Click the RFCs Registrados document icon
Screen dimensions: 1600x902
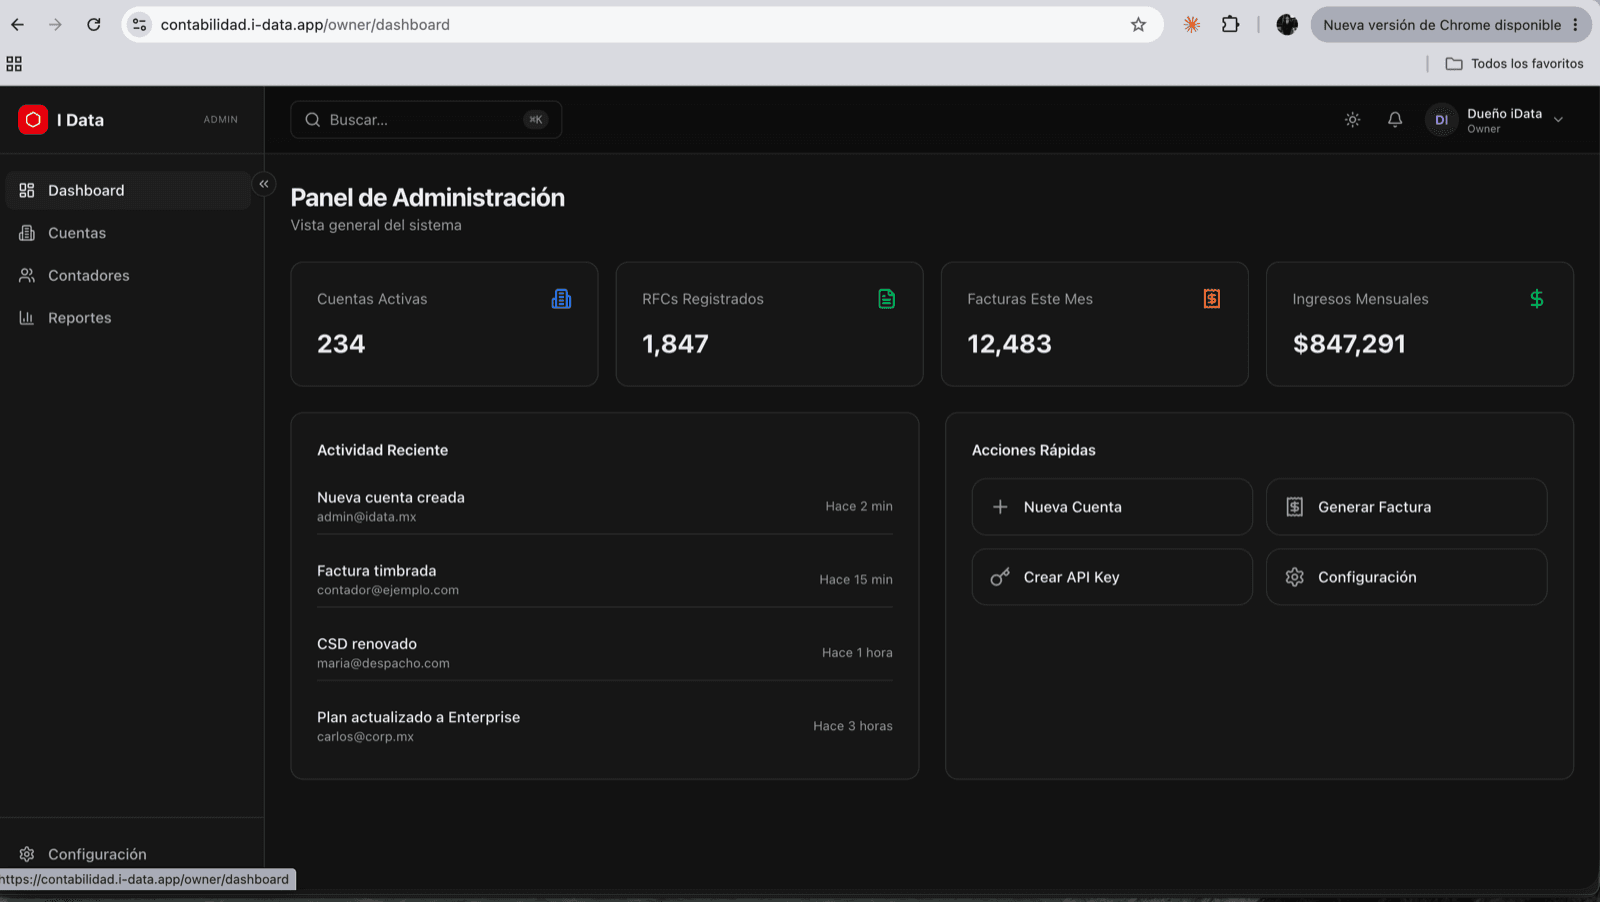(x=887, y=299)
